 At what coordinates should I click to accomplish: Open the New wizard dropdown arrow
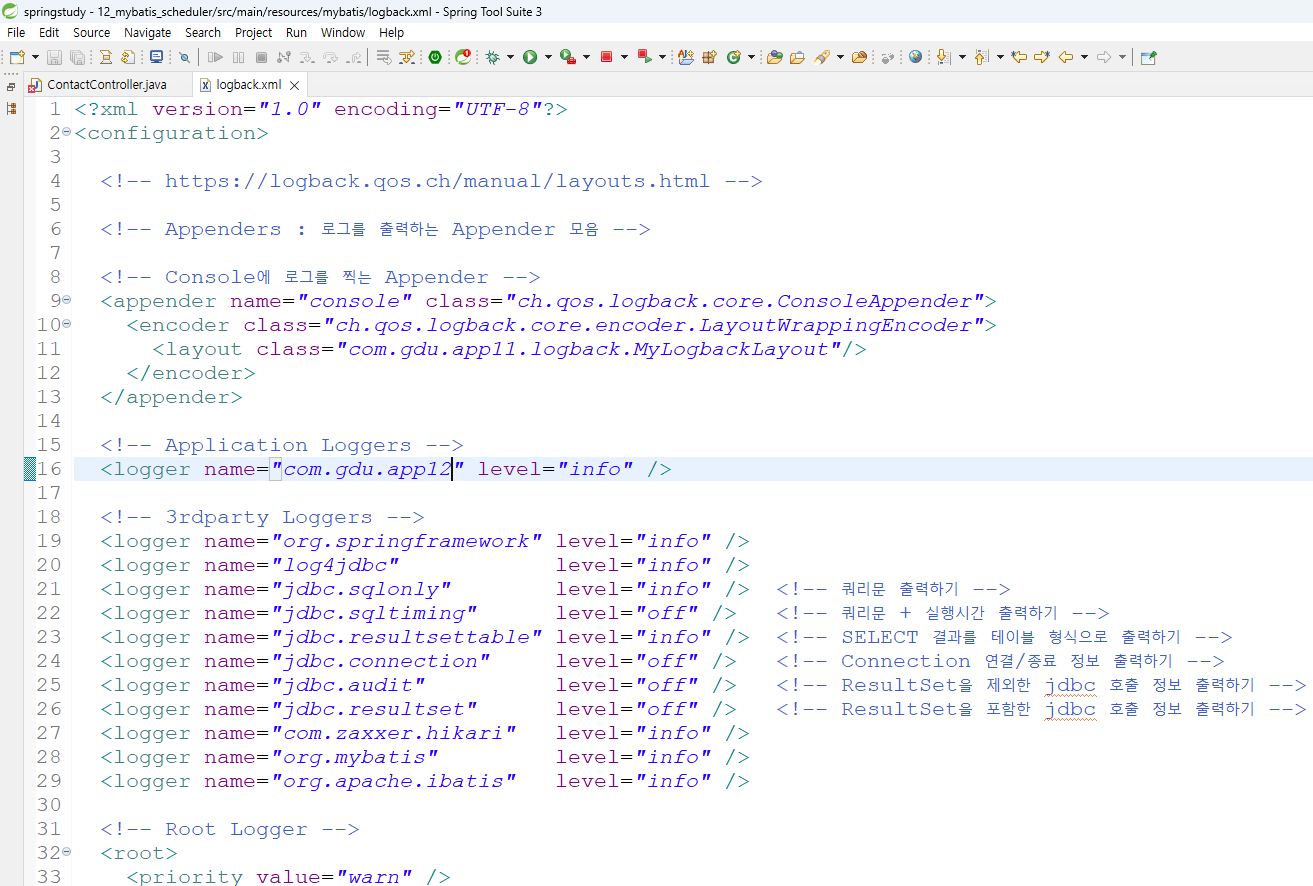(35, 57)
